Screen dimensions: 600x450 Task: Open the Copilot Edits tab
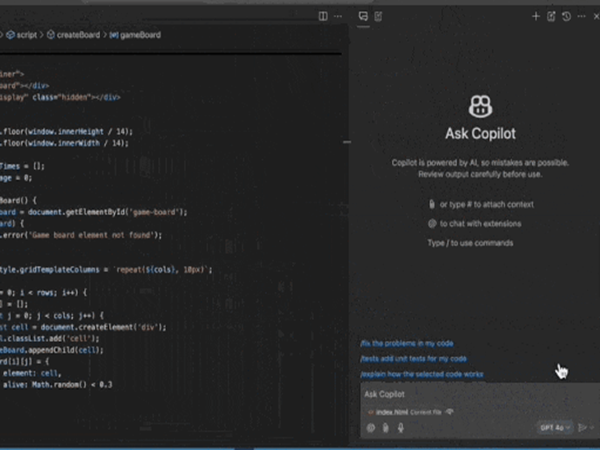click(x=380, y=16)
